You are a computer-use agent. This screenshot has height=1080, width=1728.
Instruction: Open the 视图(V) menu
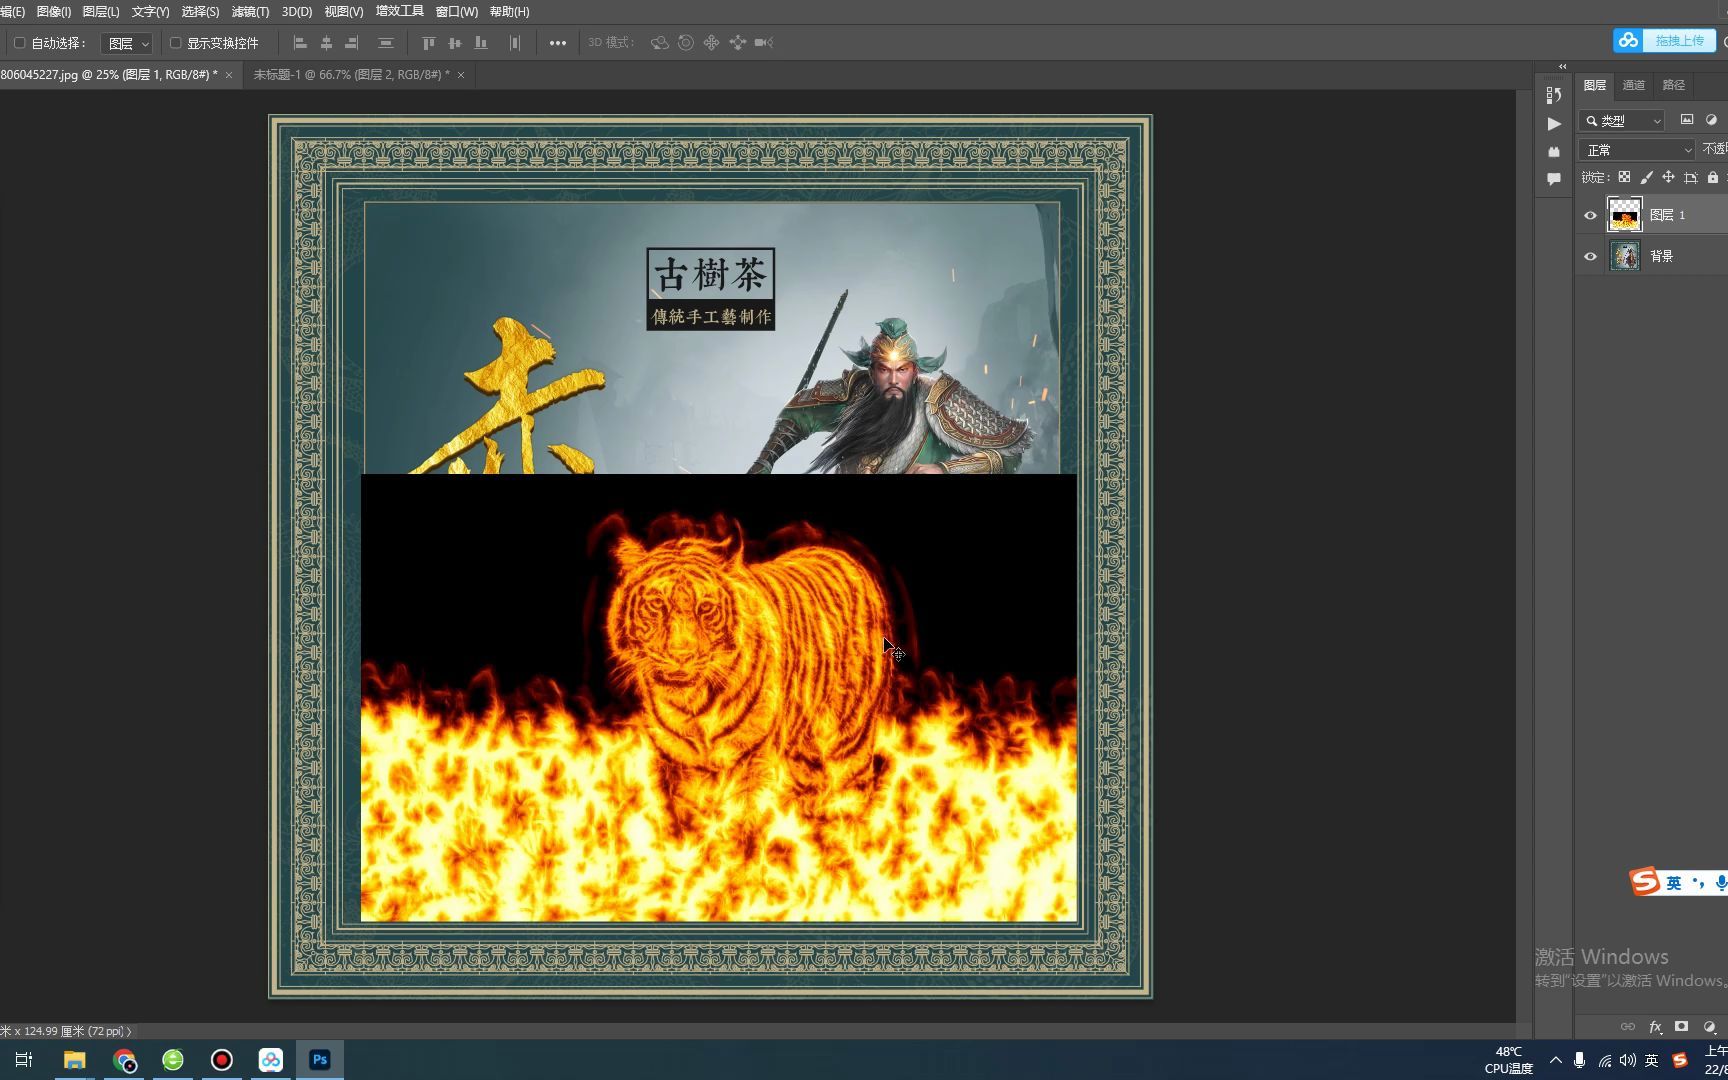[343, 12]
